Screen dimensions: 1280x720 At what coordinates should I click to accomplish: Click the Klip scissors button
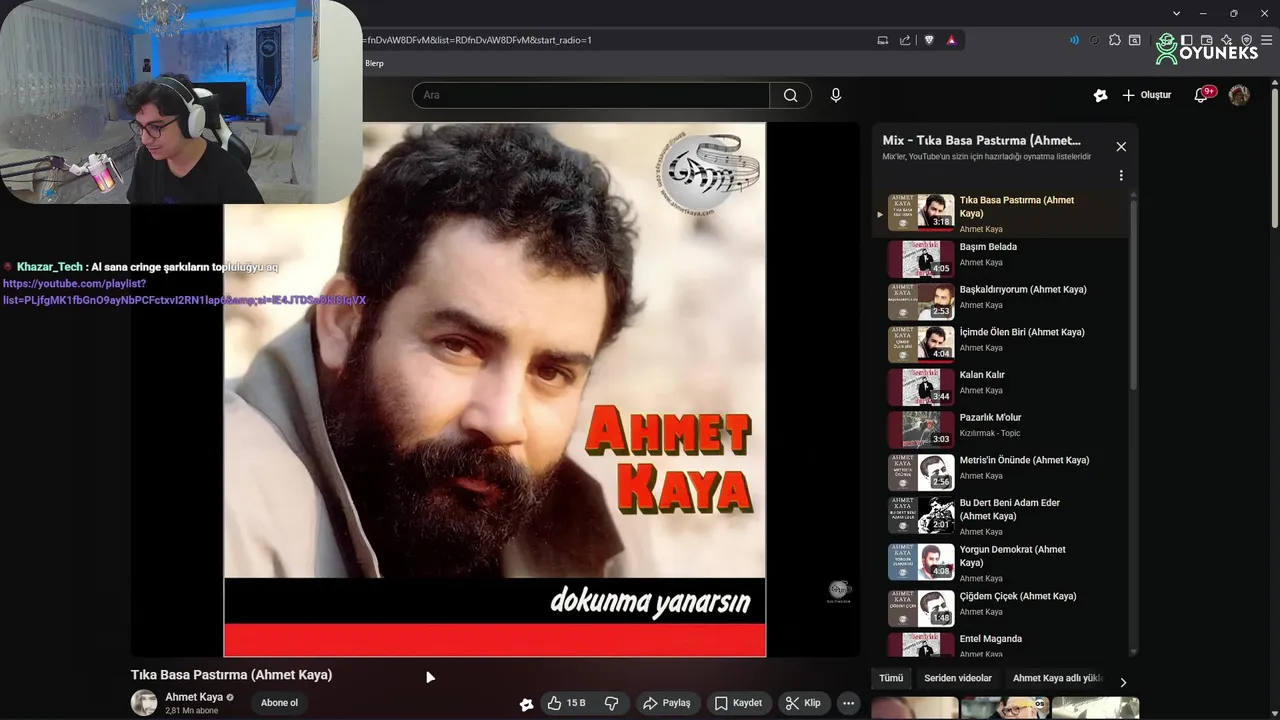[x=803, y=703]
